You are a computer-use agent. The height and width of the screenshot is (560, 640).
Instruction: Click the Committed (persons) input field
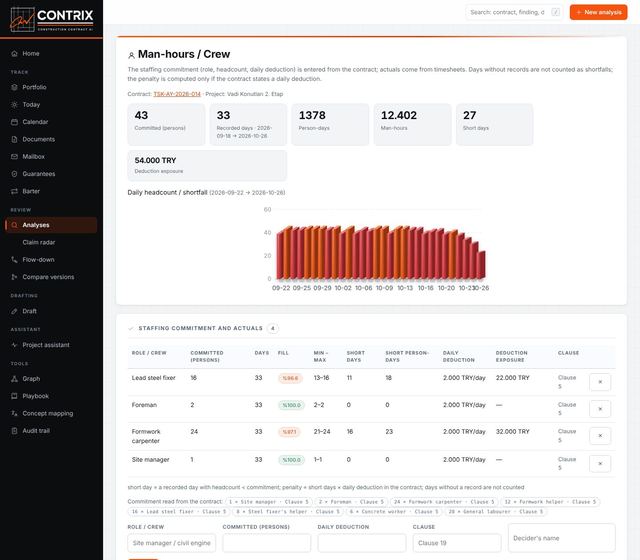click(x=267, y=543)
